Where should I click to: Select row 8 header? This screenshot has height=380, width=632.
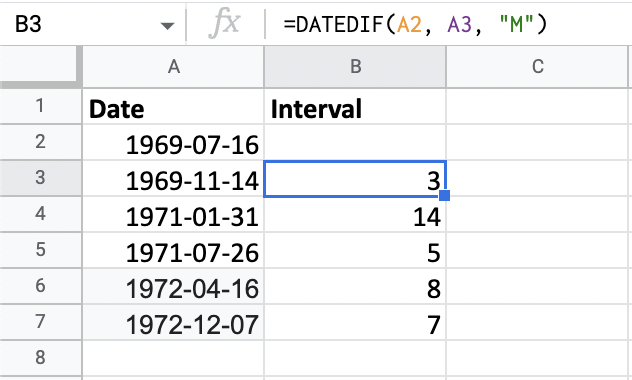[40, 357]
